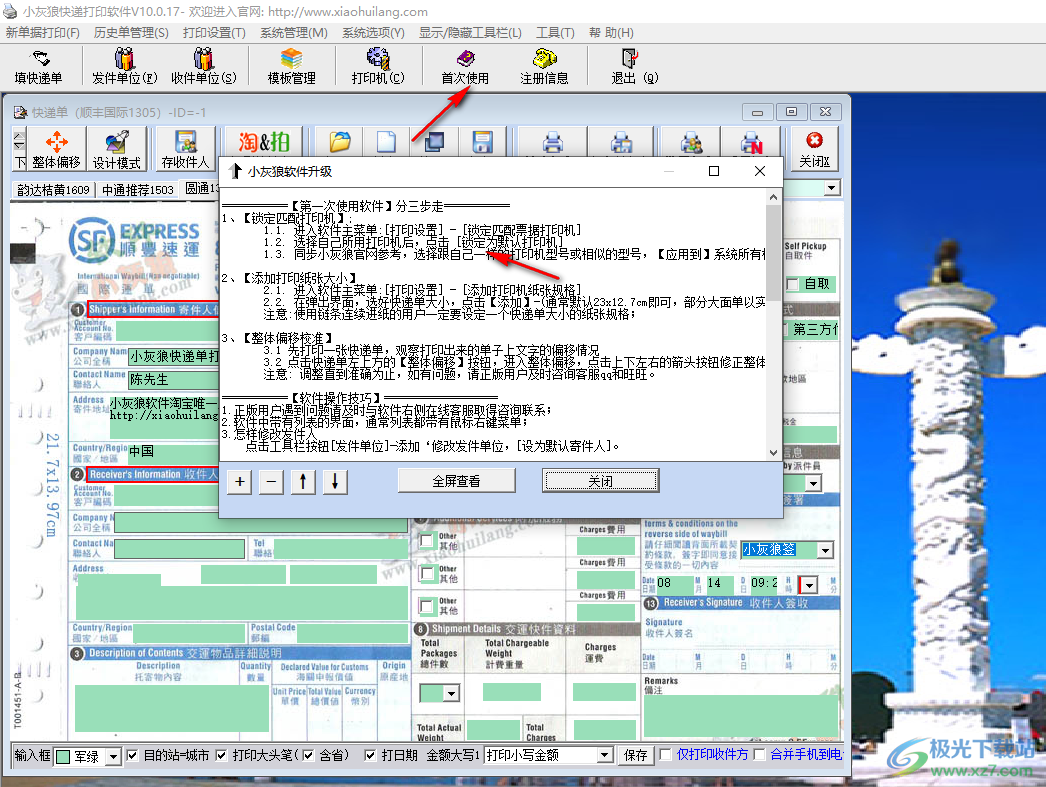Click 关闭 button in upgrade dialog
Viewport: 1046px width, 787px height.
600,481
